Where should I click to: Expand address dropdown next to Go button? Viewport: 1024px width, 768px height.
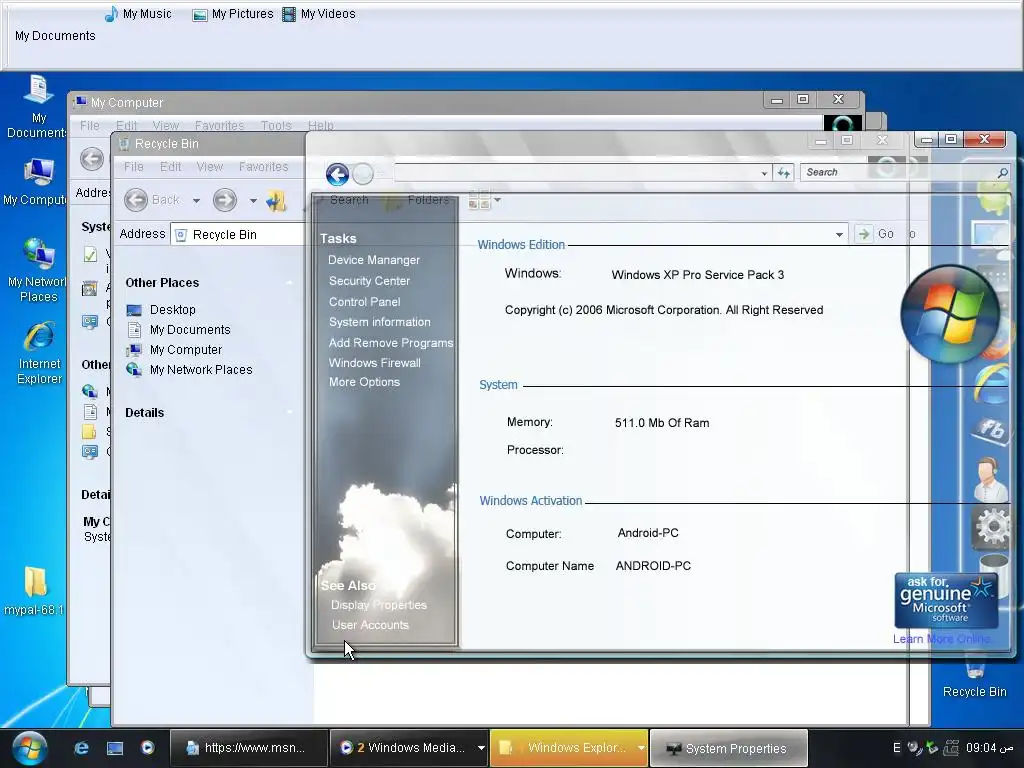pos(839,234)
